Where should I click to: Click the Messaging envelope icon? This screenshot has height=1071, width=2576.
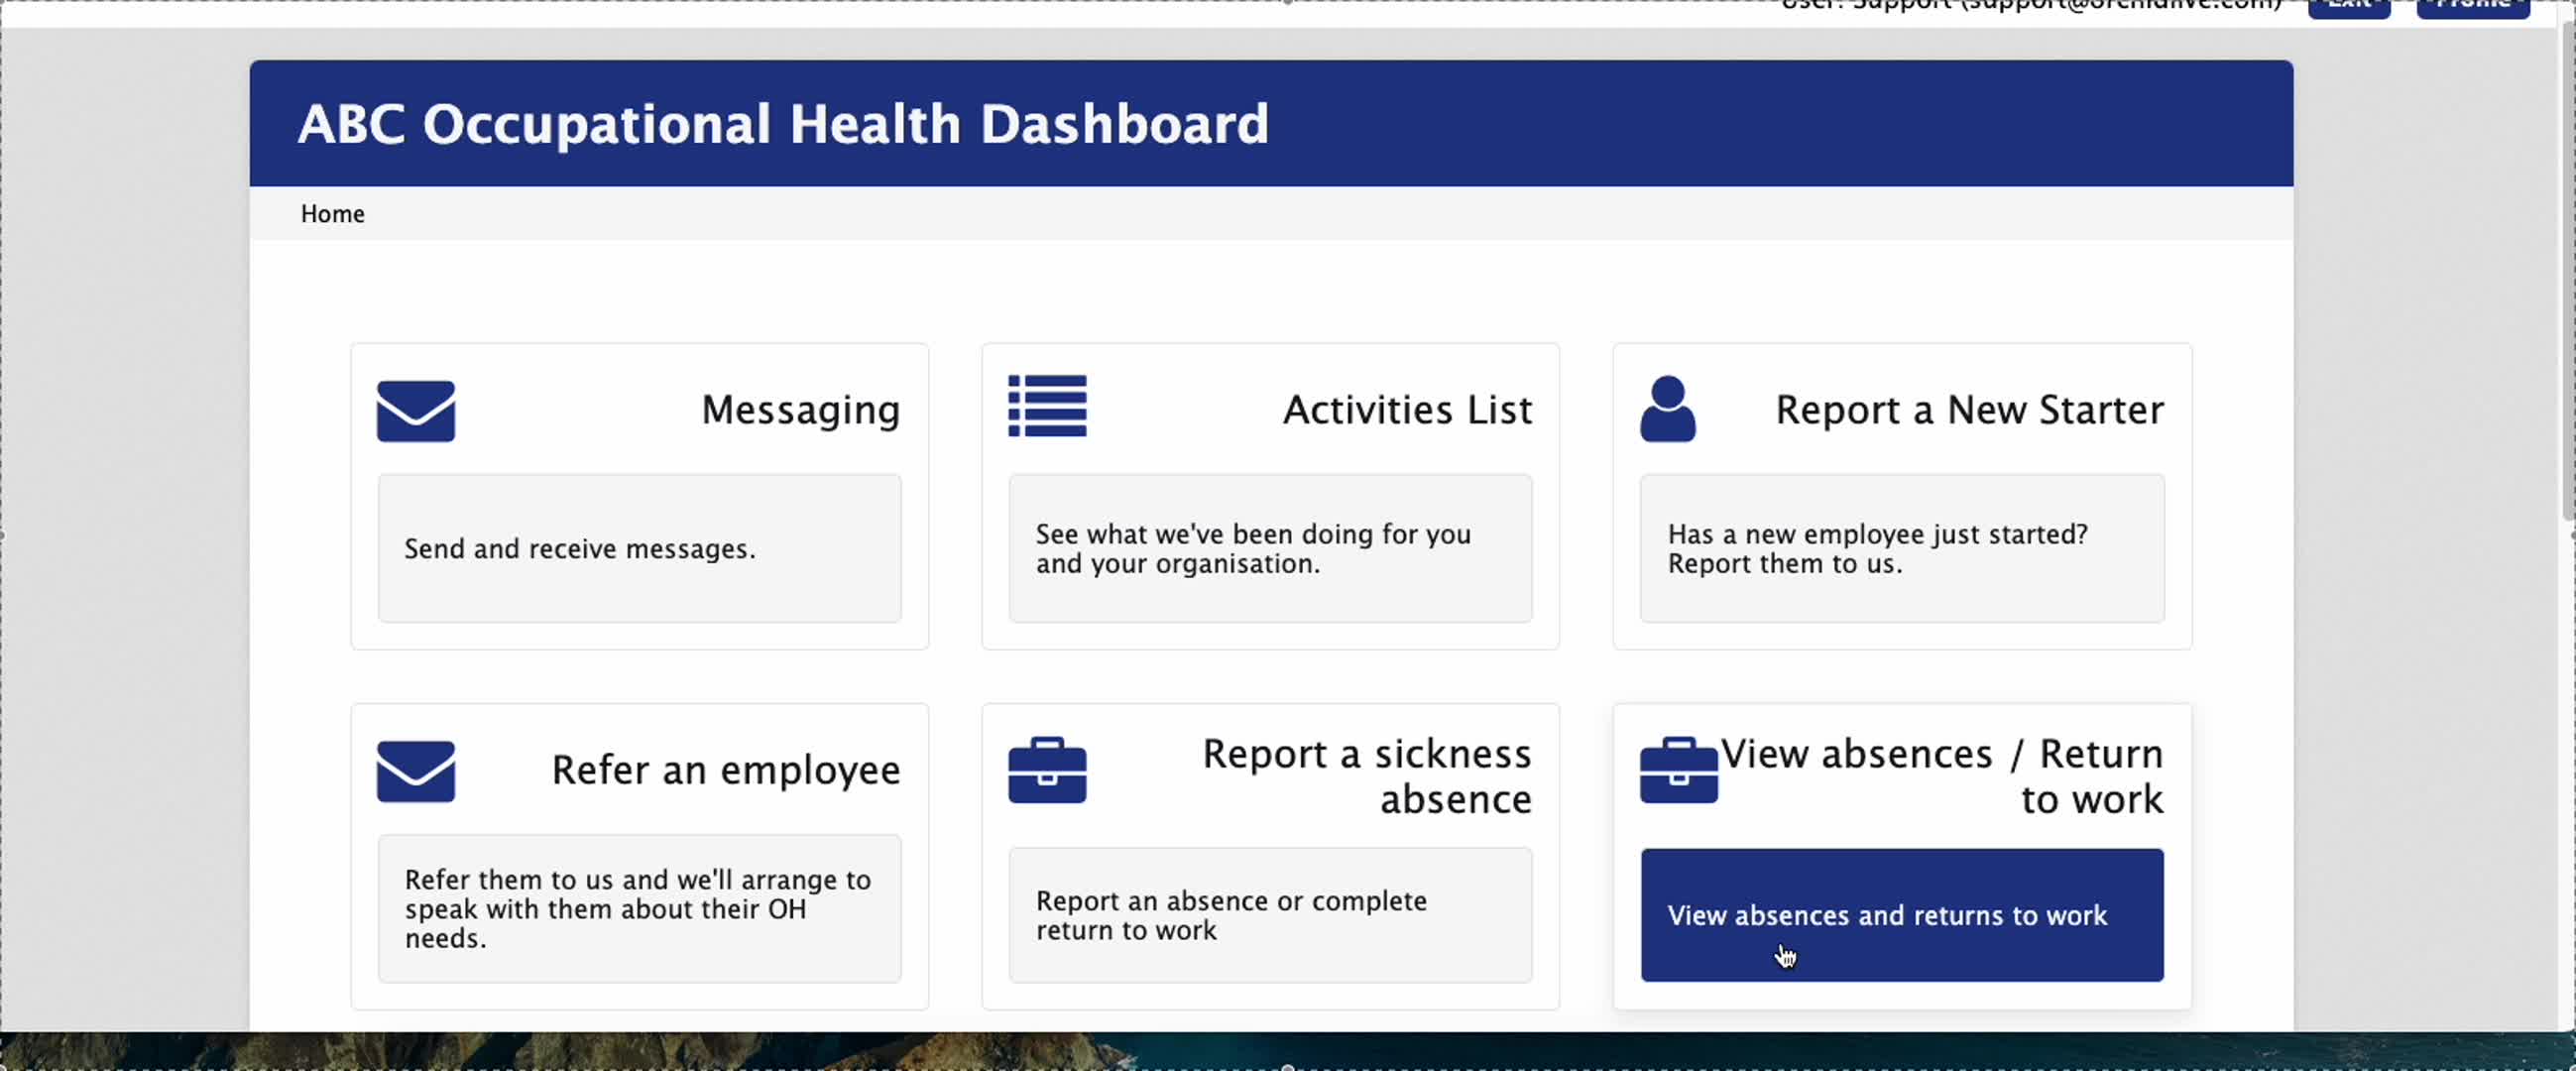(415, 410)
